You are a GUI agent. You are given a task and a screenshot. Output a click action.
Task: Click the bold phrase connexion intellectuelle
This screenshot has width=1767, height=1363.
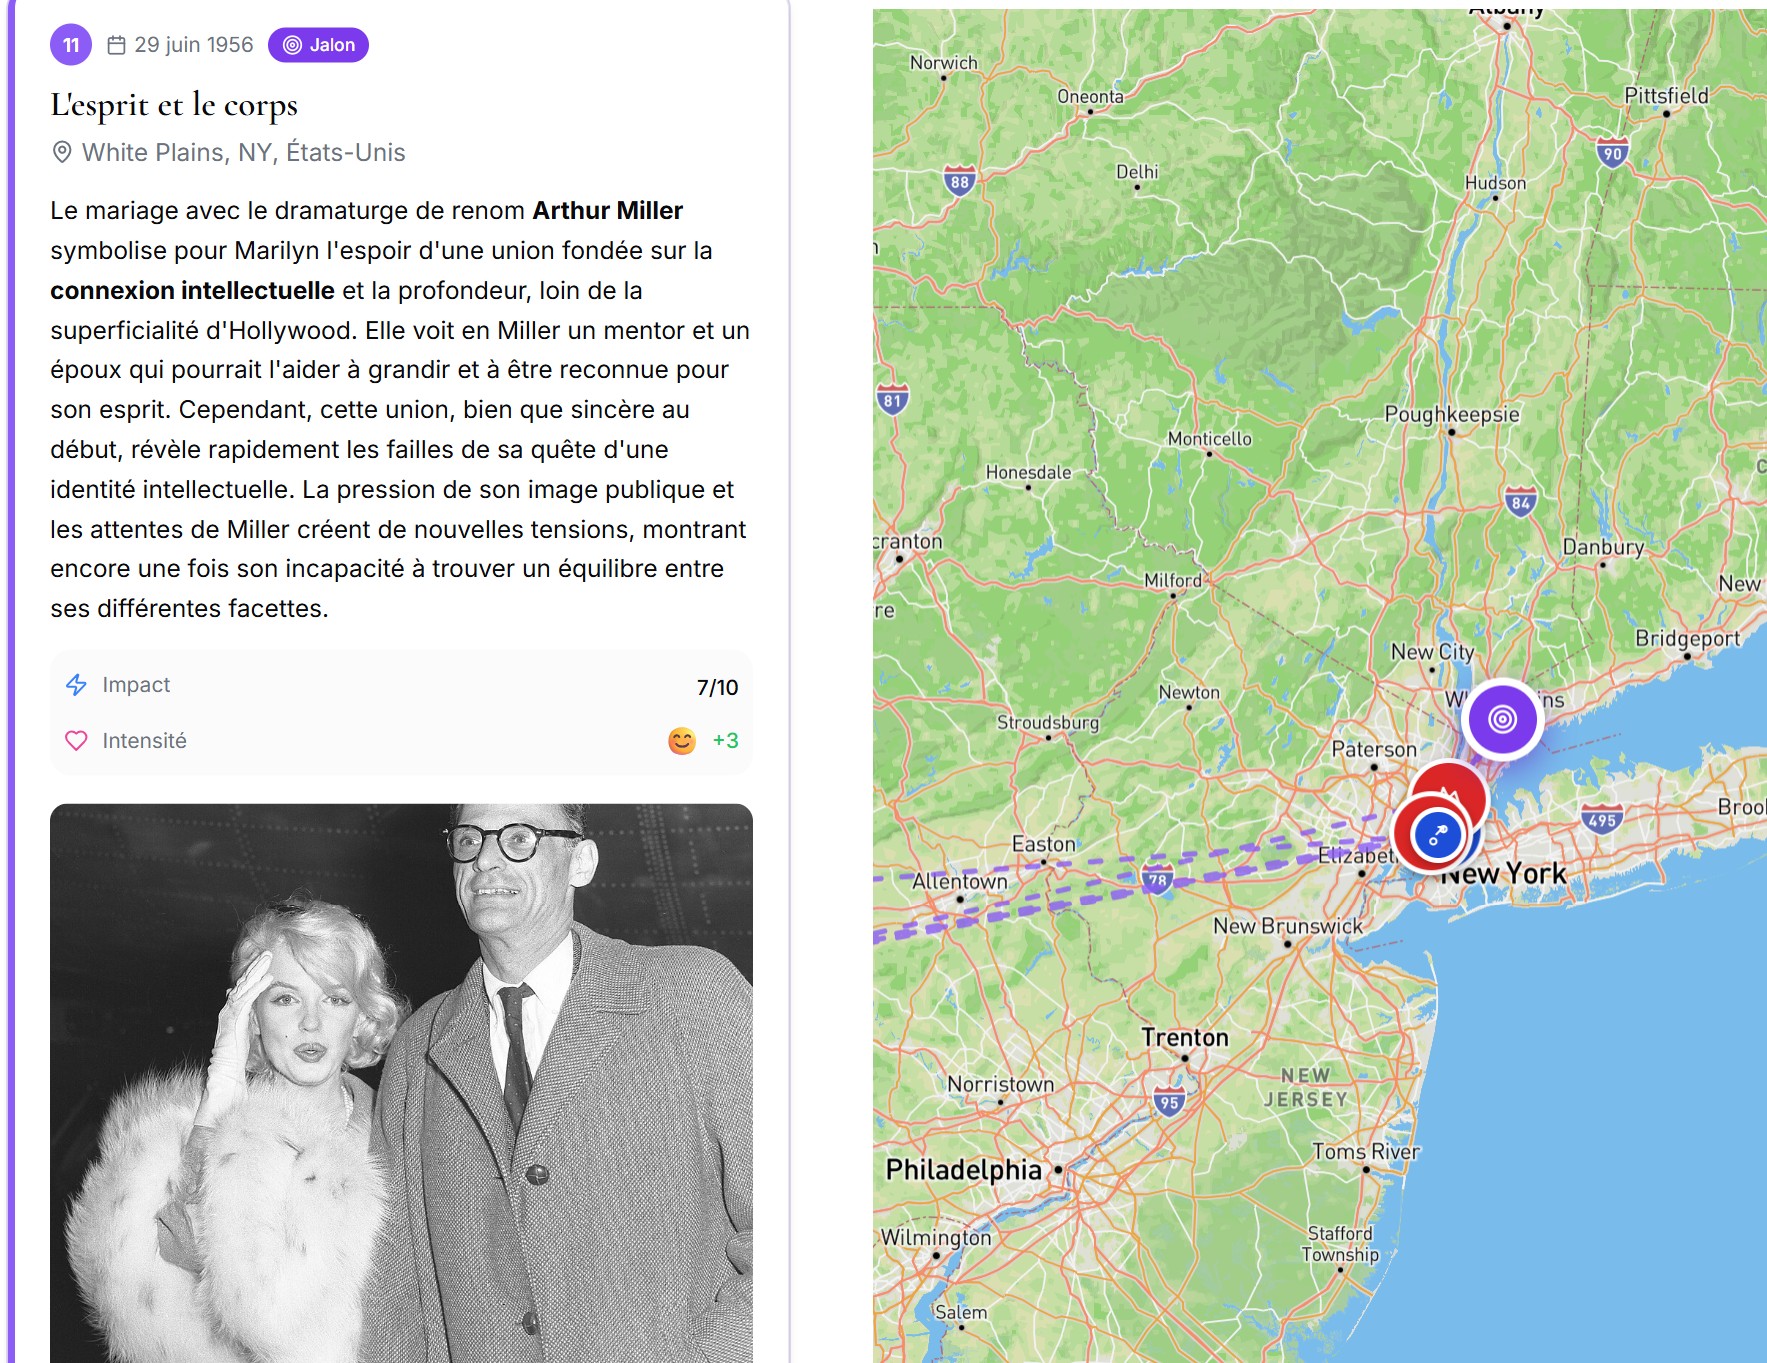[193, 291]
